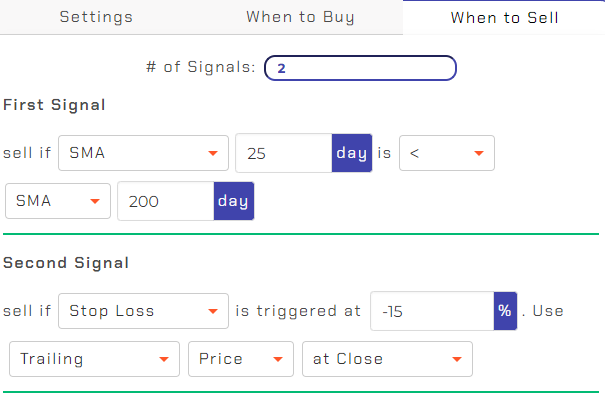The height and width of the screenshot is (407, 605).
Task: Open the Stop Loss signal type dropdown
Action: pyautogui.click(x=143, y=311)
